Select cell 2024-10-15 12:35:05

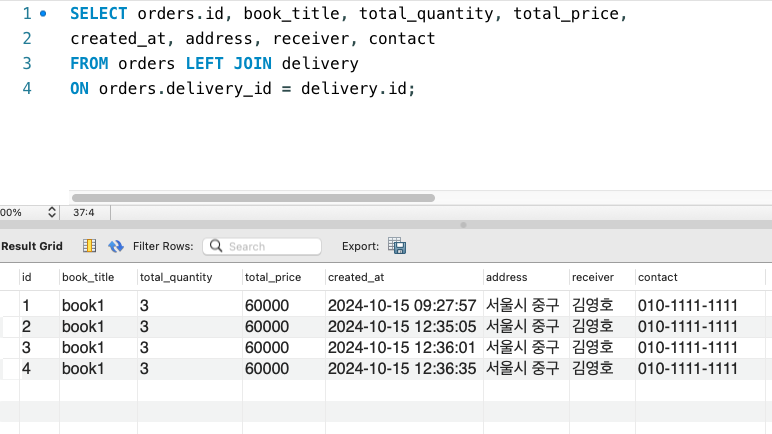[402, 327]
